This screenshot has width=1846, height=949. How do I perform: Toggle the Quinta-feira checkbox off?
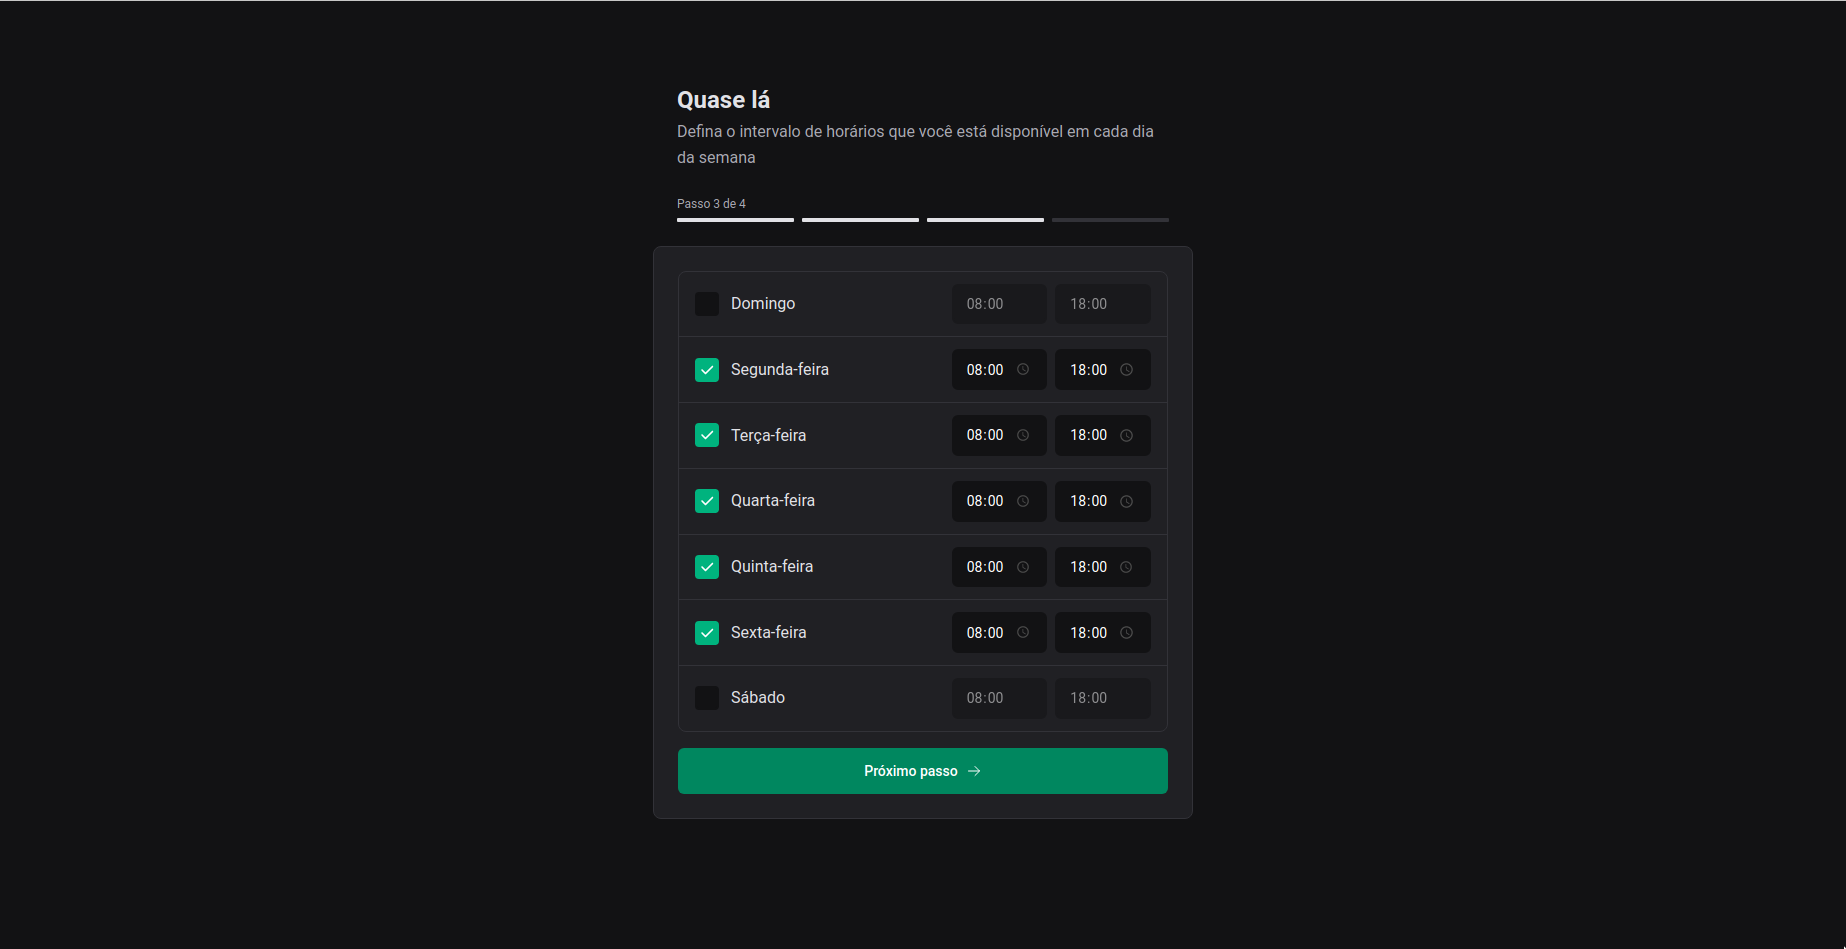(707, 567)
